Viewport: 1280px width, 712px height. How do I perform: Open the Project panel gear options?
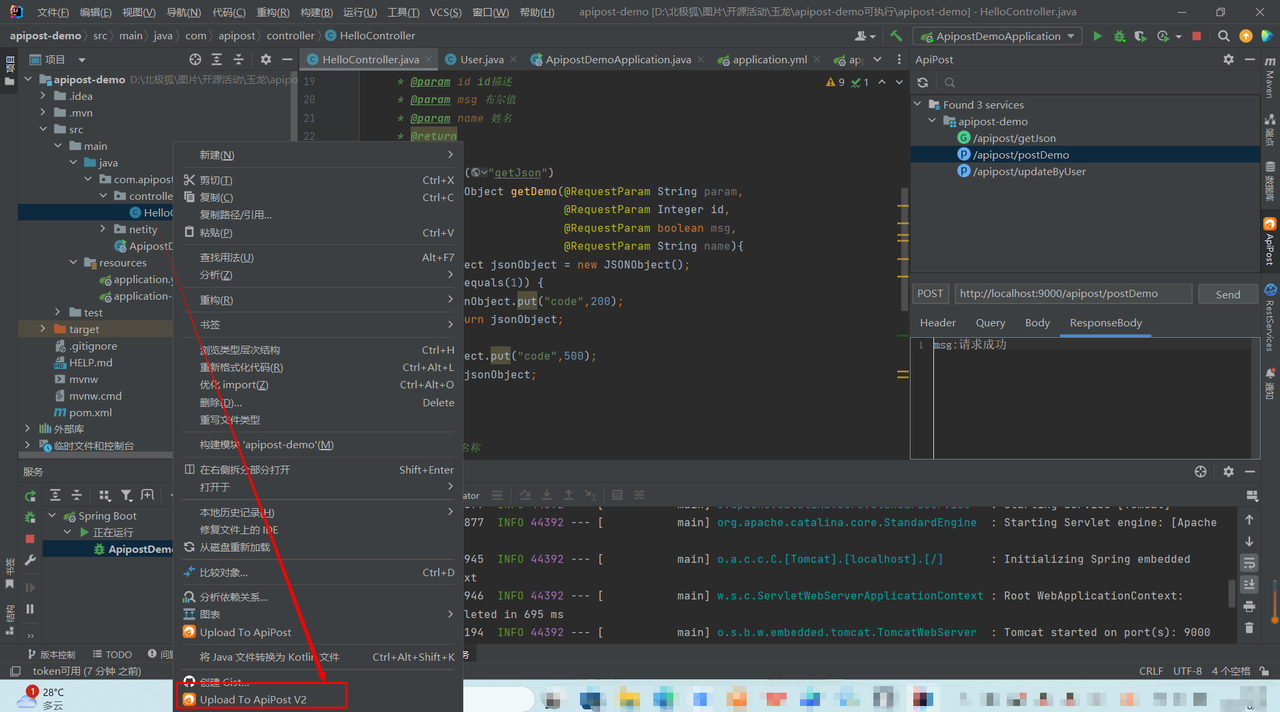[x=267, y=60]
